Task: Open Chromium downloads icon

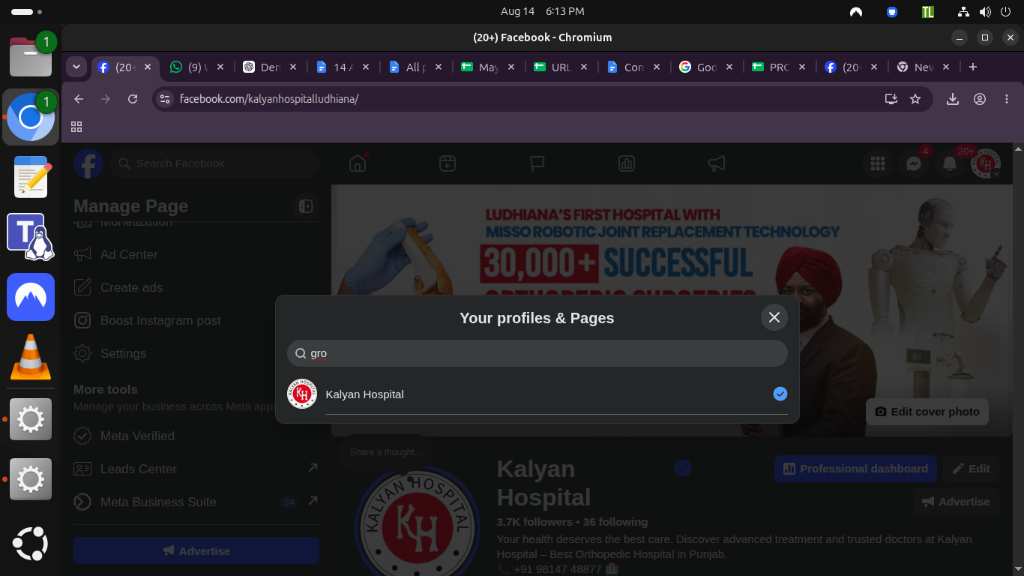Action: tap(953, 99)
